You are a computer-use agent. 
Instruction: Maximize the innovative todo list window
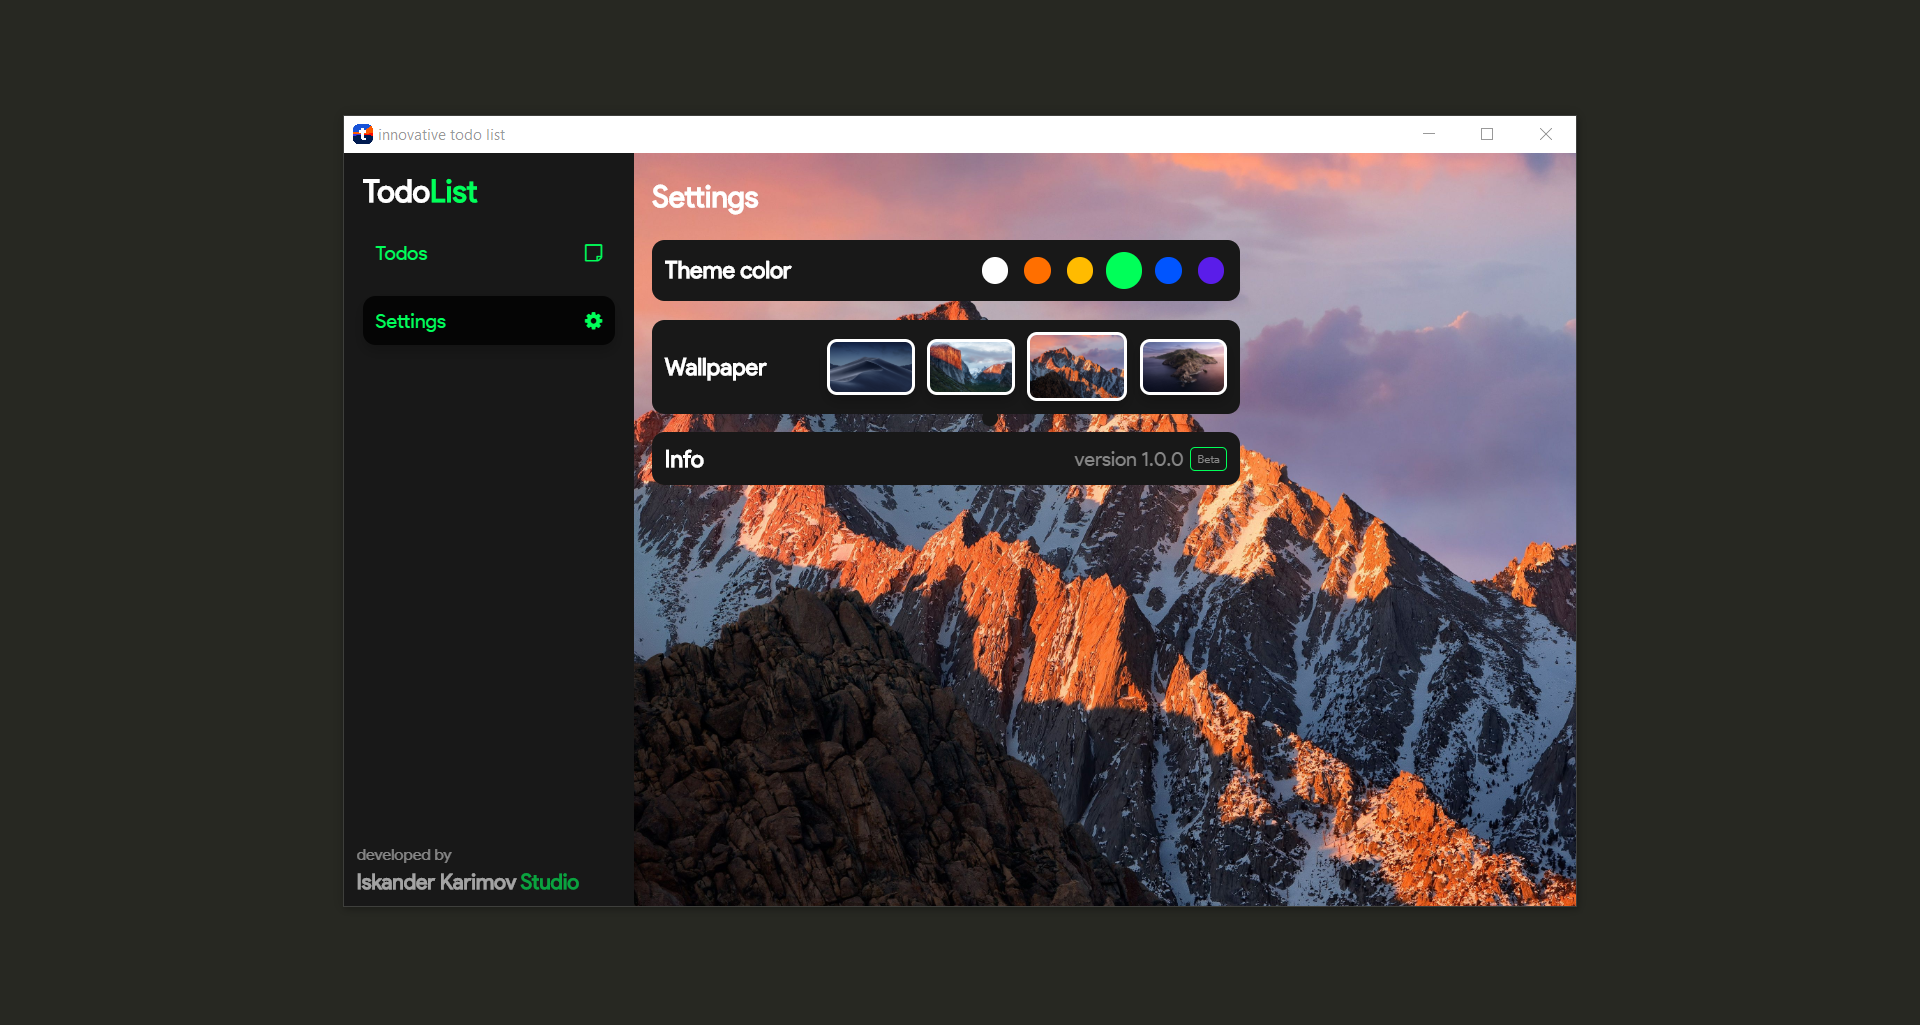coord(1487,134)
